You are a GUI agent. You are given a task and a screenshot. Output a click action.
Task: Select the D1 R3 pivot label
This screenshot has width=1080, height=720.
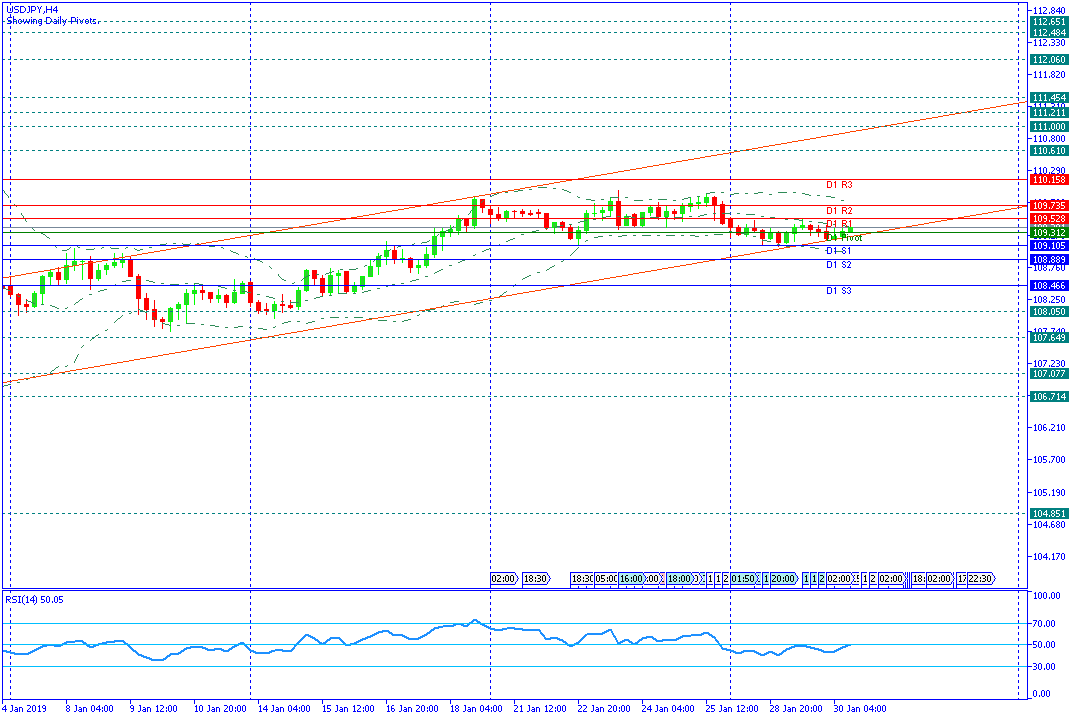pyautogui.click(x=839, y=185)
